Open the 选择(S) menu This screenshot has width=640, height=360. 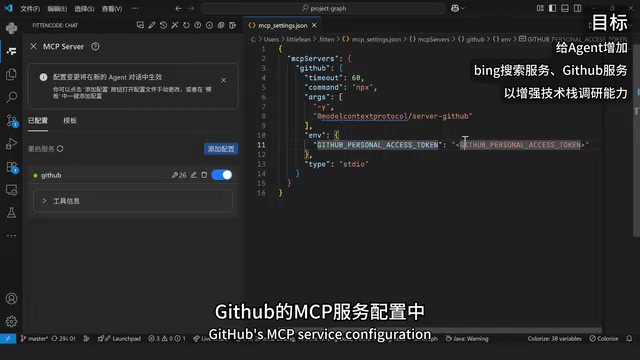tap(84, 9)
